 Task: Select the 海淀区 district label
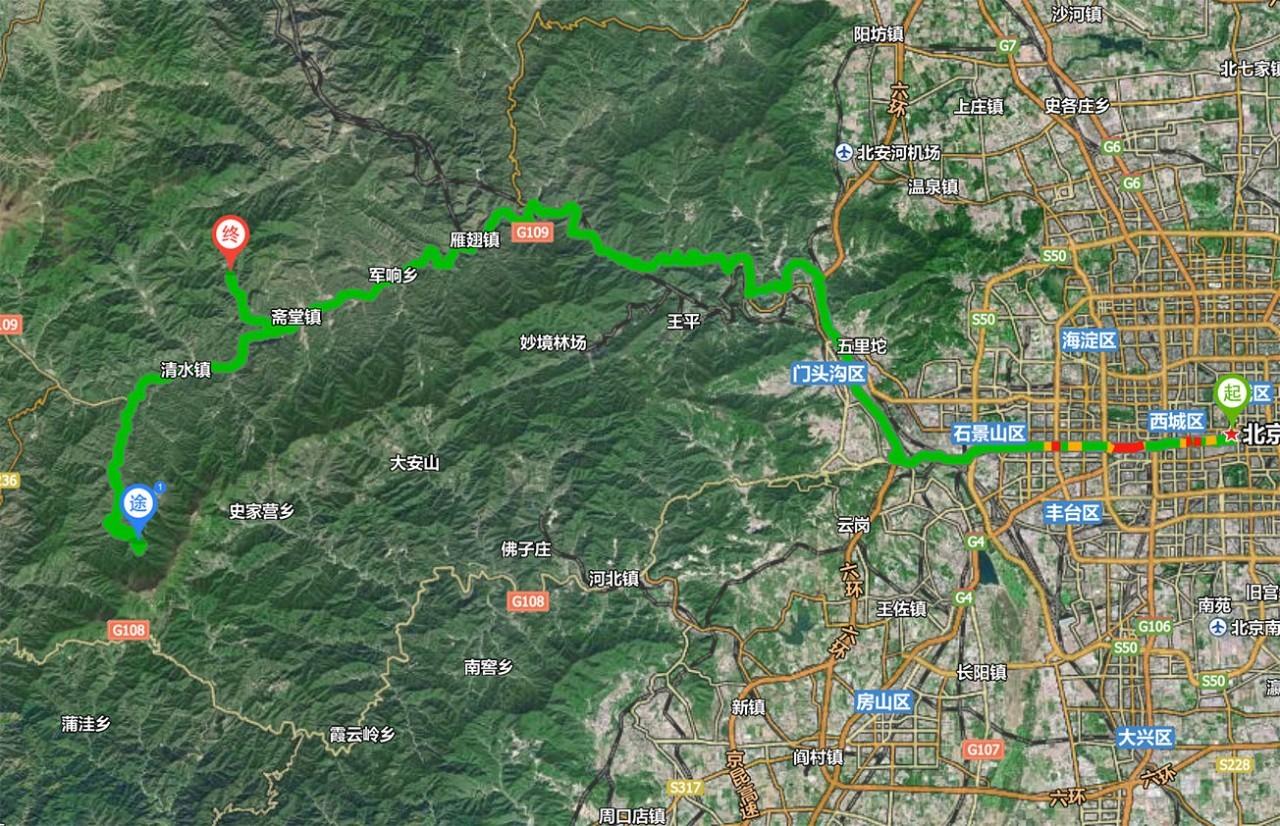coord(1088,340)
